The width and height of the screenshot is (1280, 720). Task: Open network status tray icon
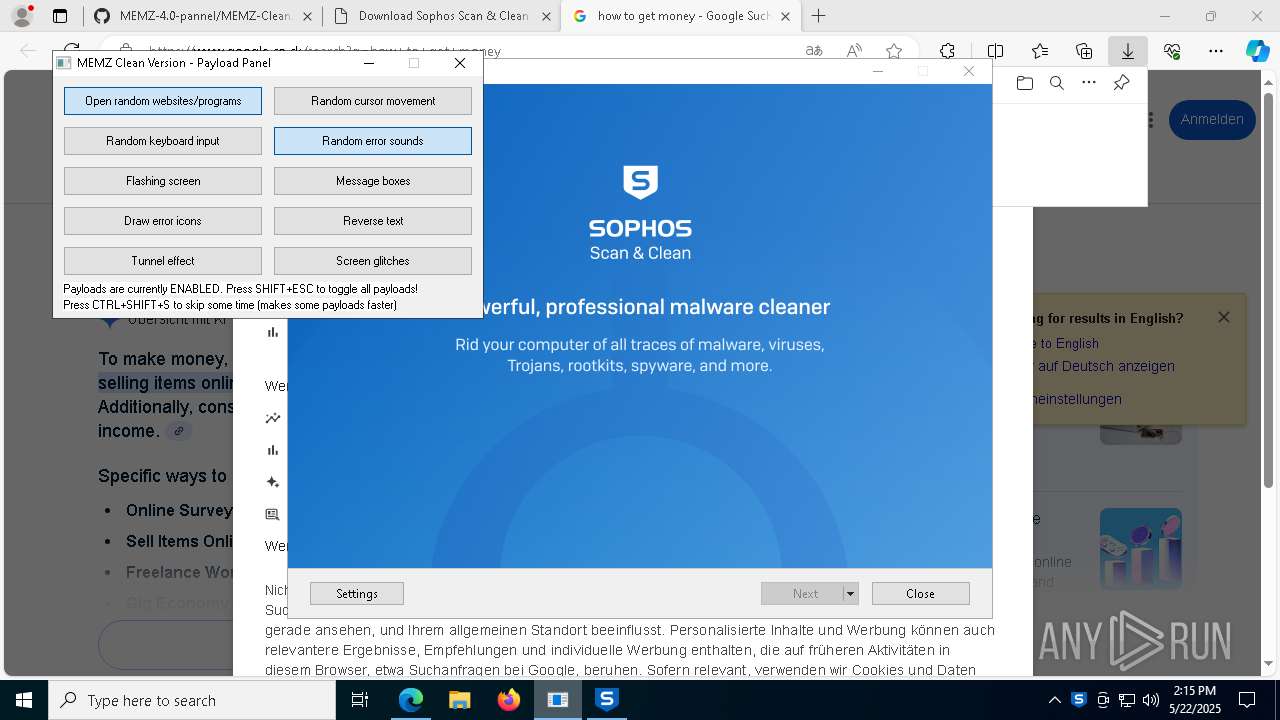tap(1127, 700)
